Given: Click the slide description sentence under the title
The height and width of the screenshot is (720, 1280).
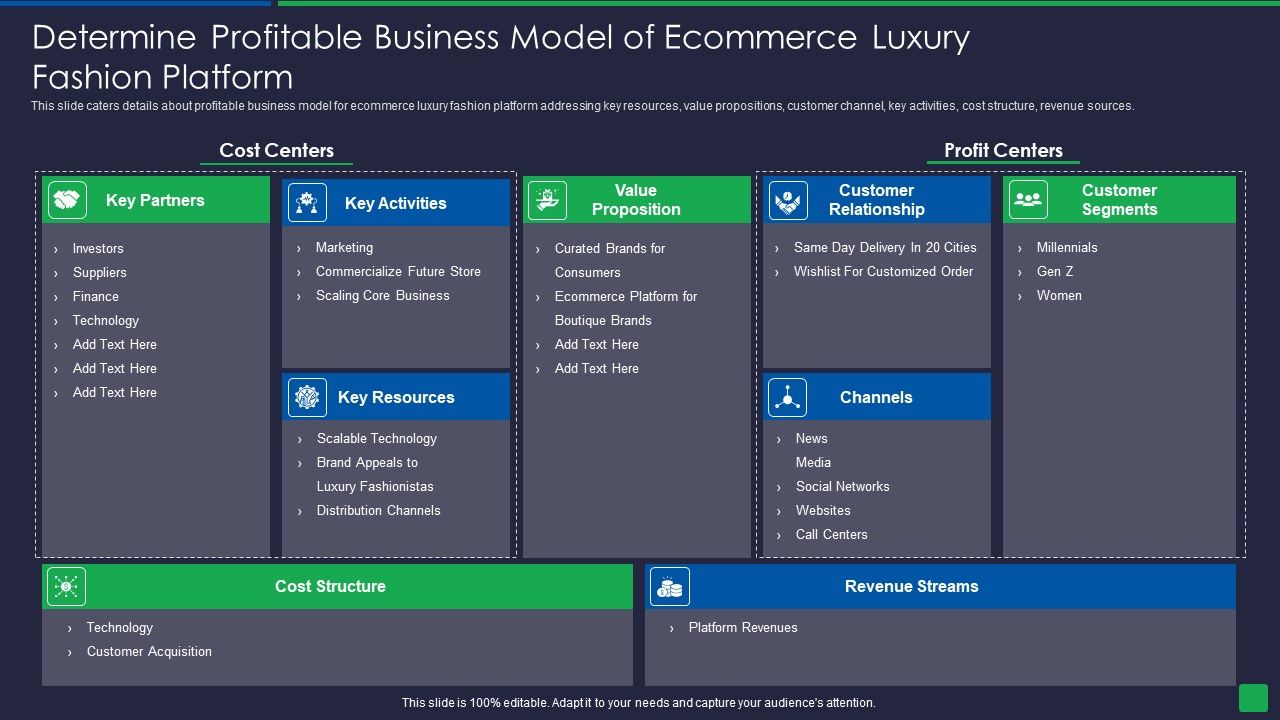Looking at the screenshot, I should [x=582, y=106].
